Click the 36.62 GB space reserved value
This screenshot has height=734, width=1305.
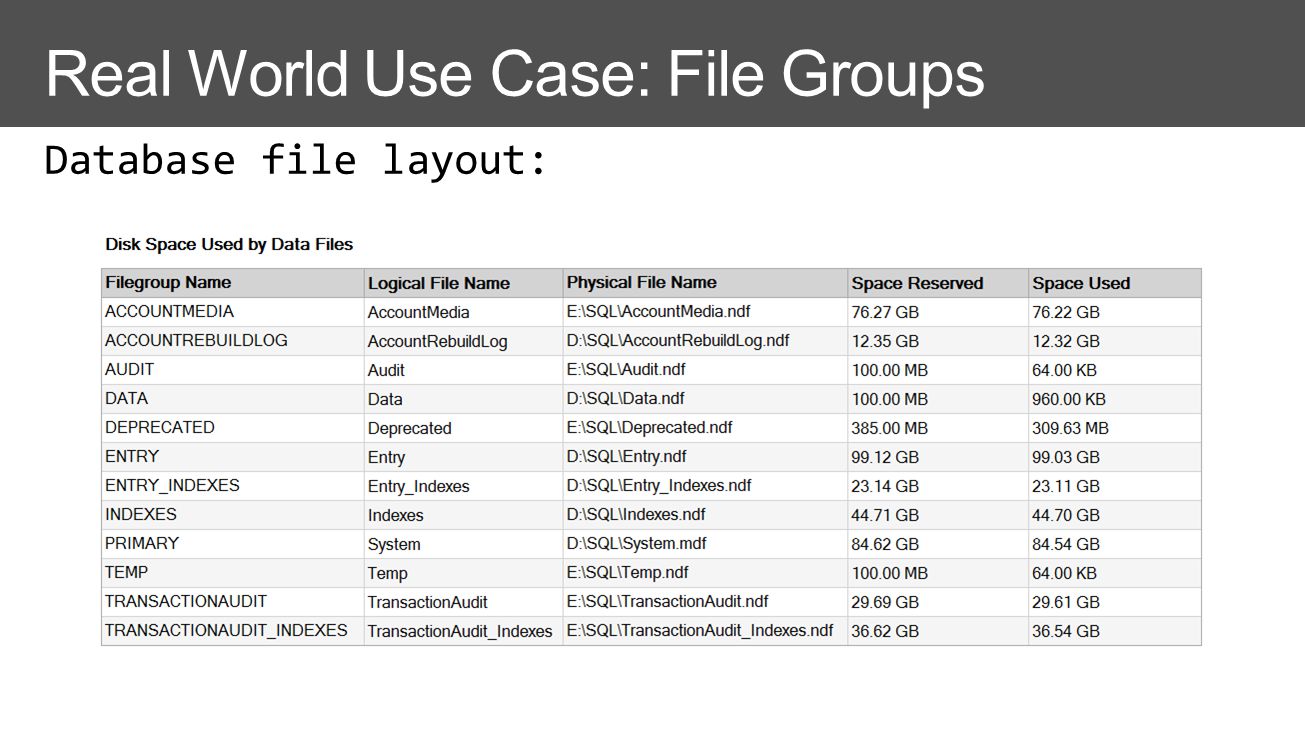tap(885, 632)
